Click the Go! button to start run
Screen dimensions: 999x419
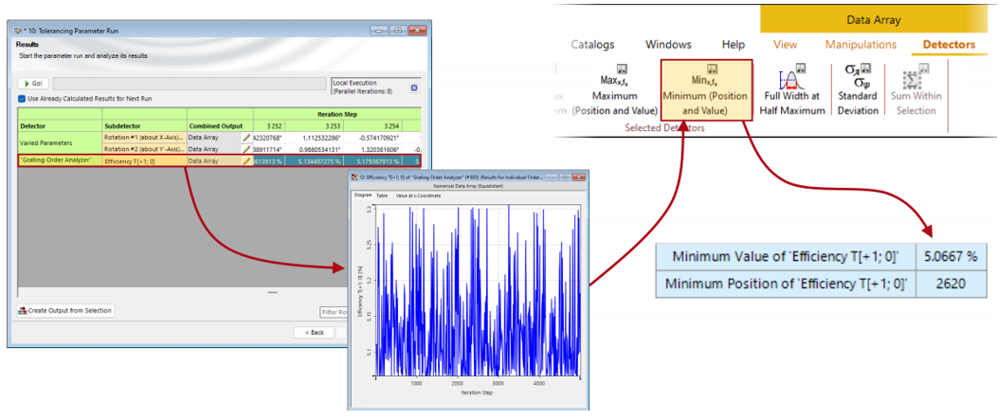coord(33,83)
